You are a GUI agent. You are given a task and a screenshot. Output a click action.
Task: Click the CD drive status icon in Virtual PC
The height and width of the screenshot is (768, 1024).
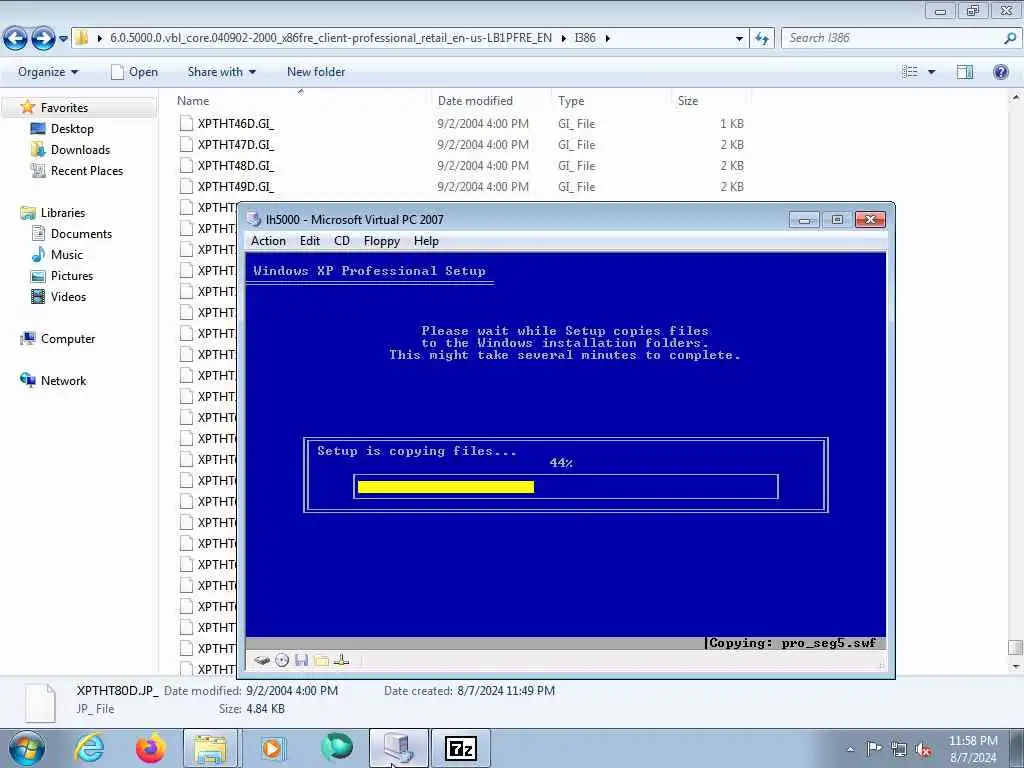coord(281,660)
